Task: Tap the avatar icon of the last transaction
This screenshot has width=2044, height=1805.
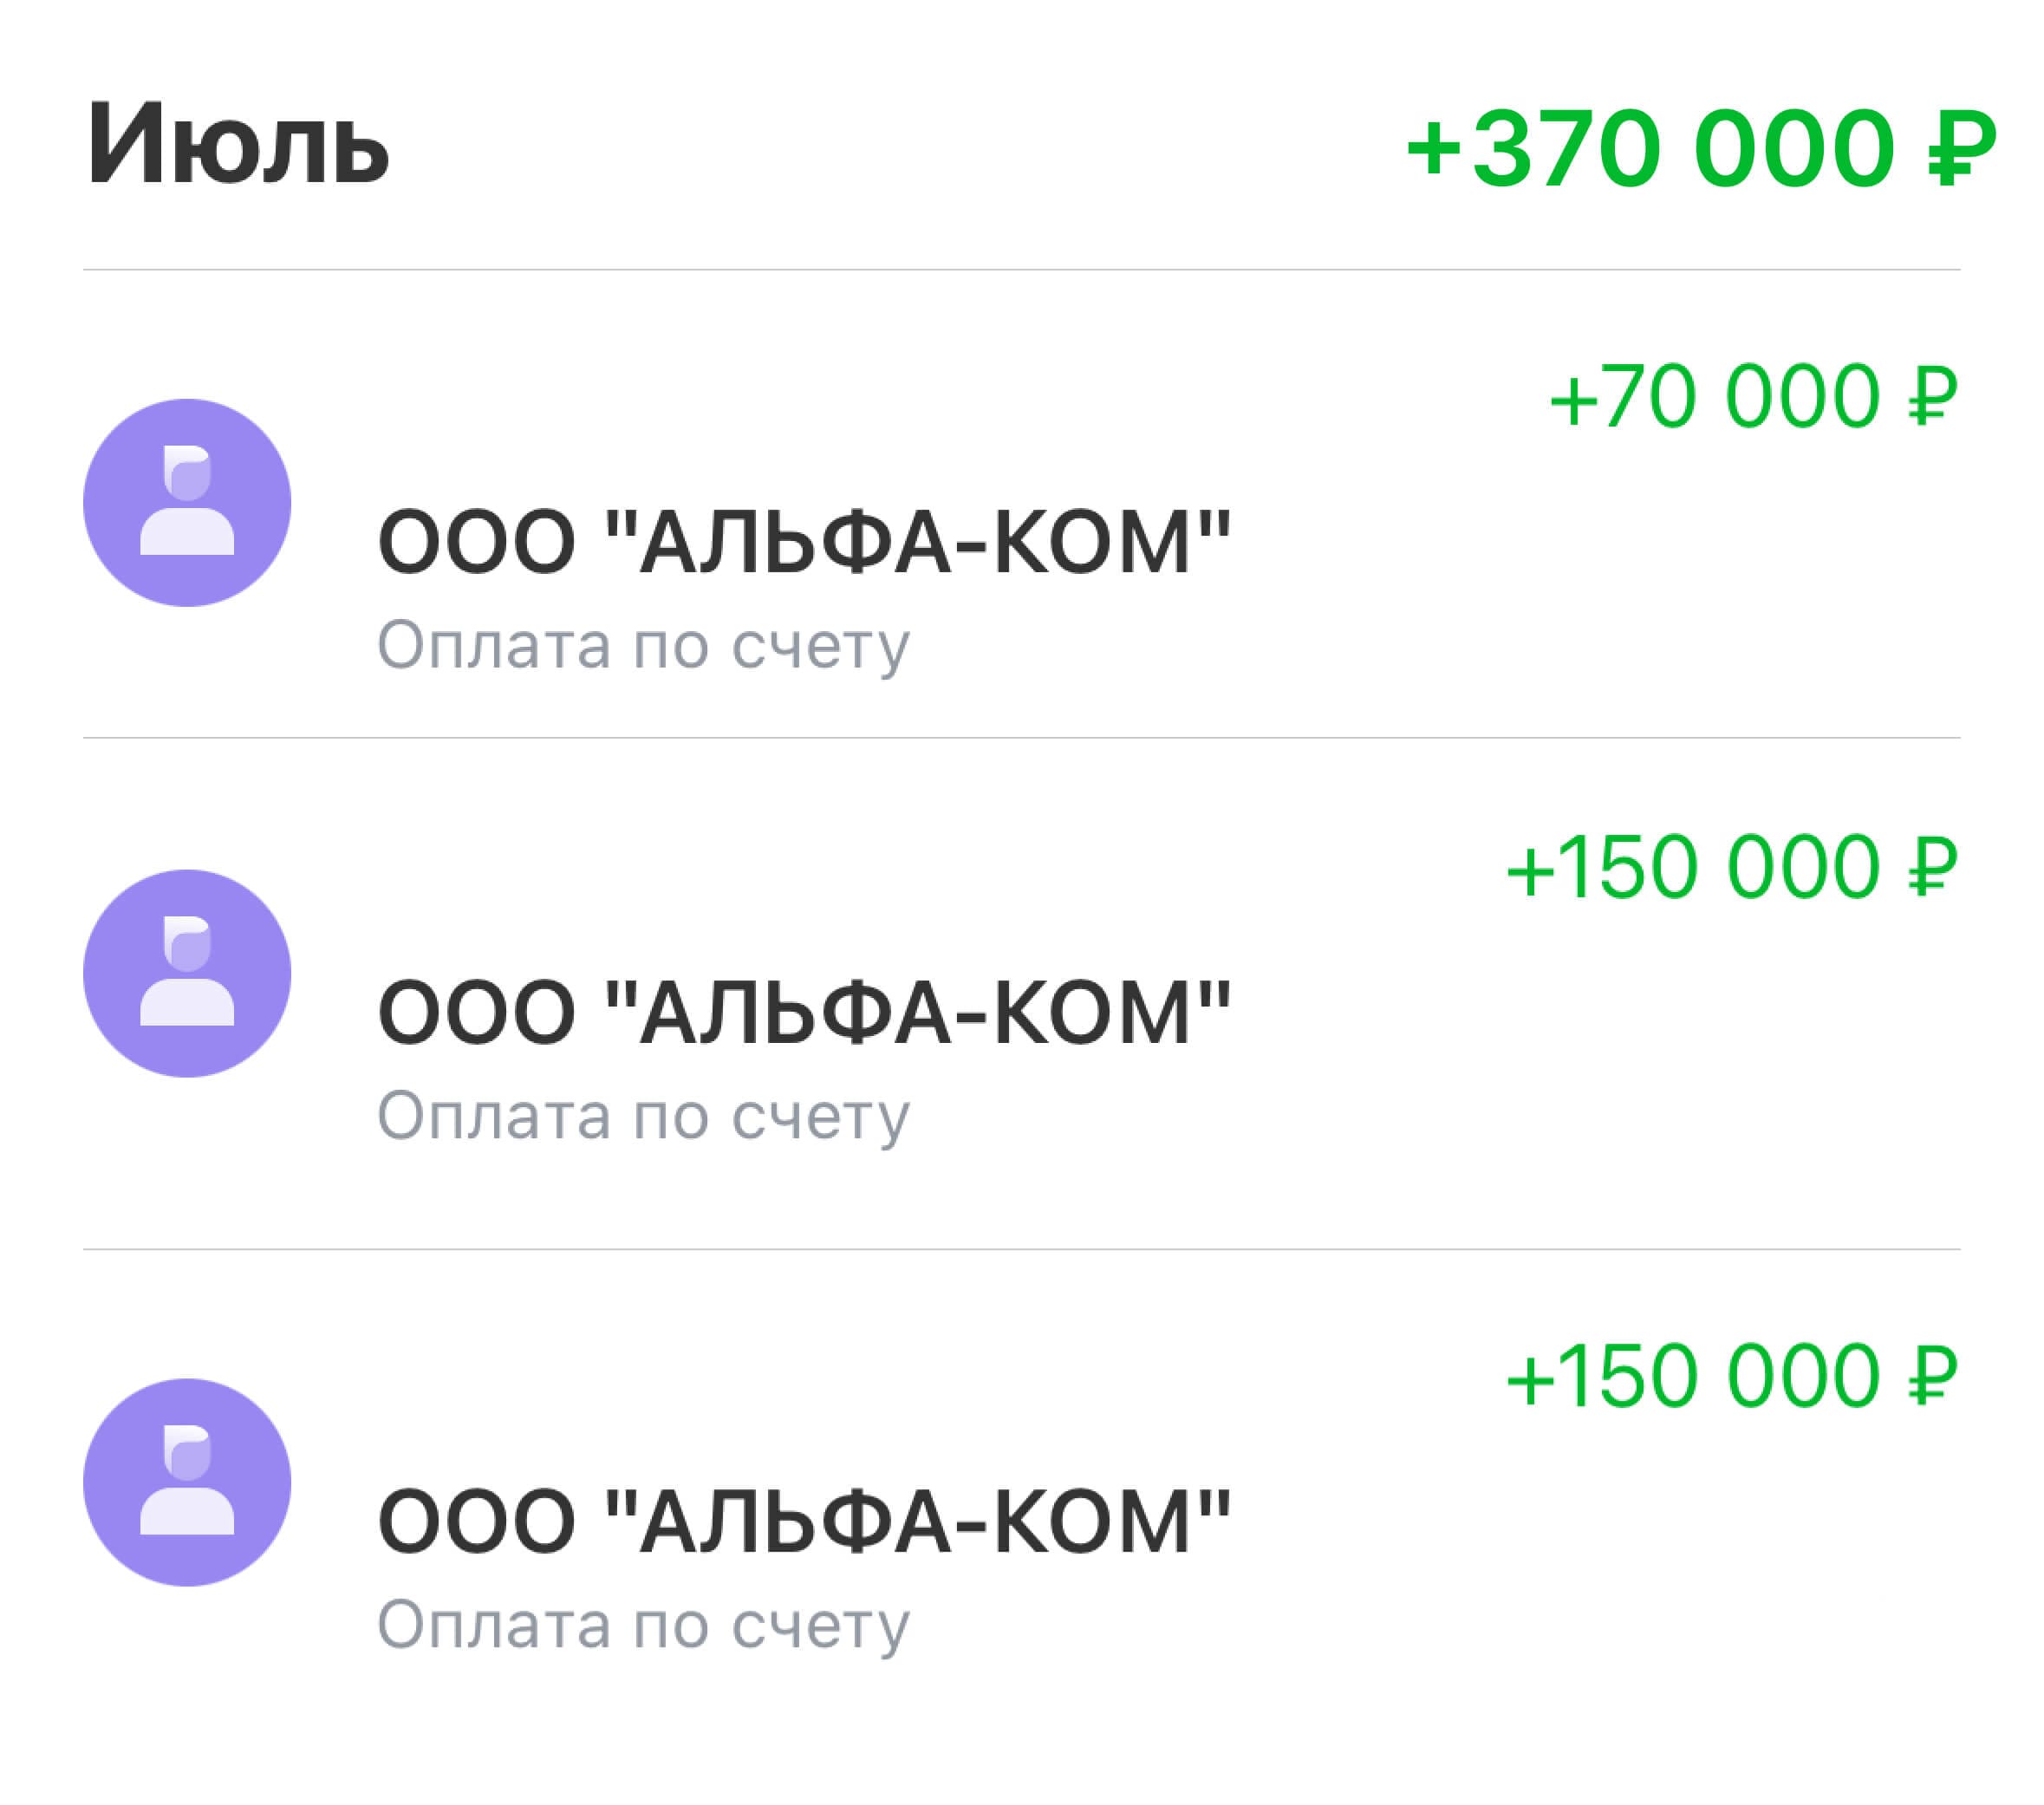Action: (x=187, y=1482)
